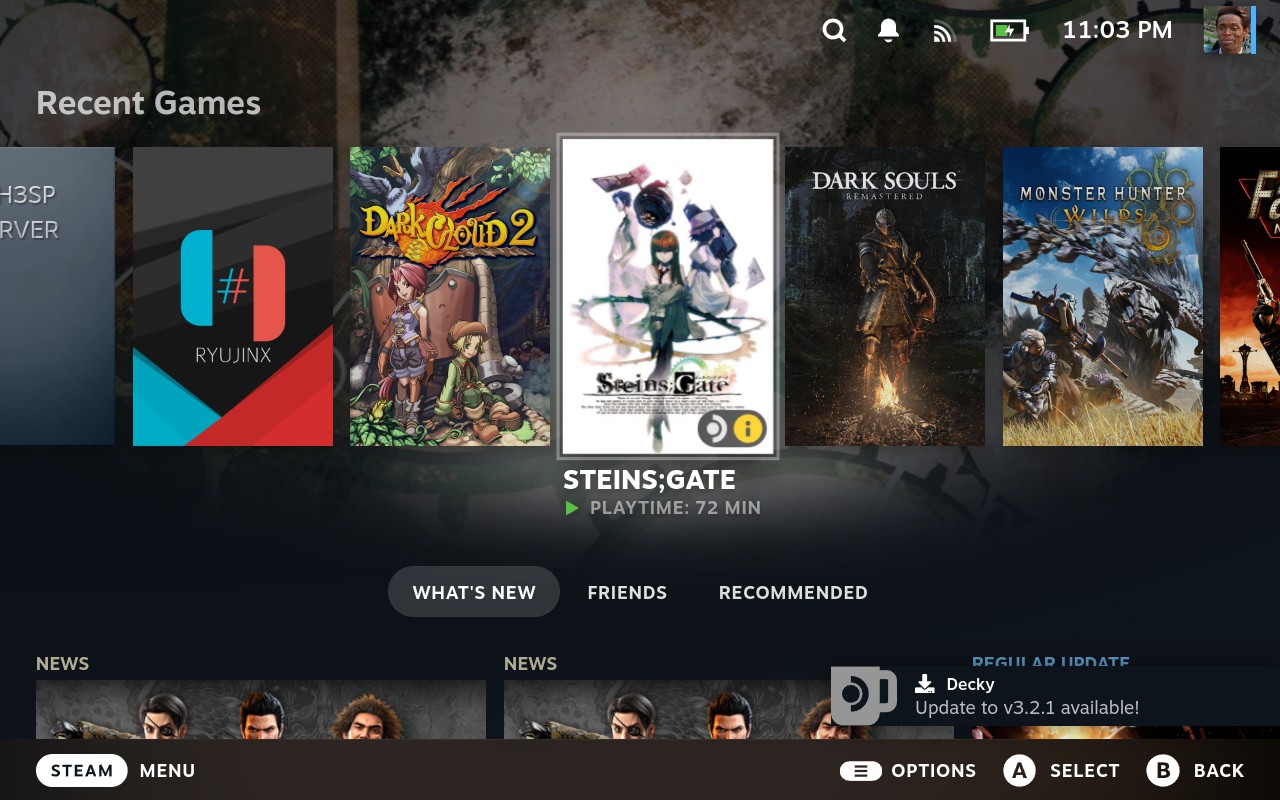Open the Steam menu button

click(82, 771)
